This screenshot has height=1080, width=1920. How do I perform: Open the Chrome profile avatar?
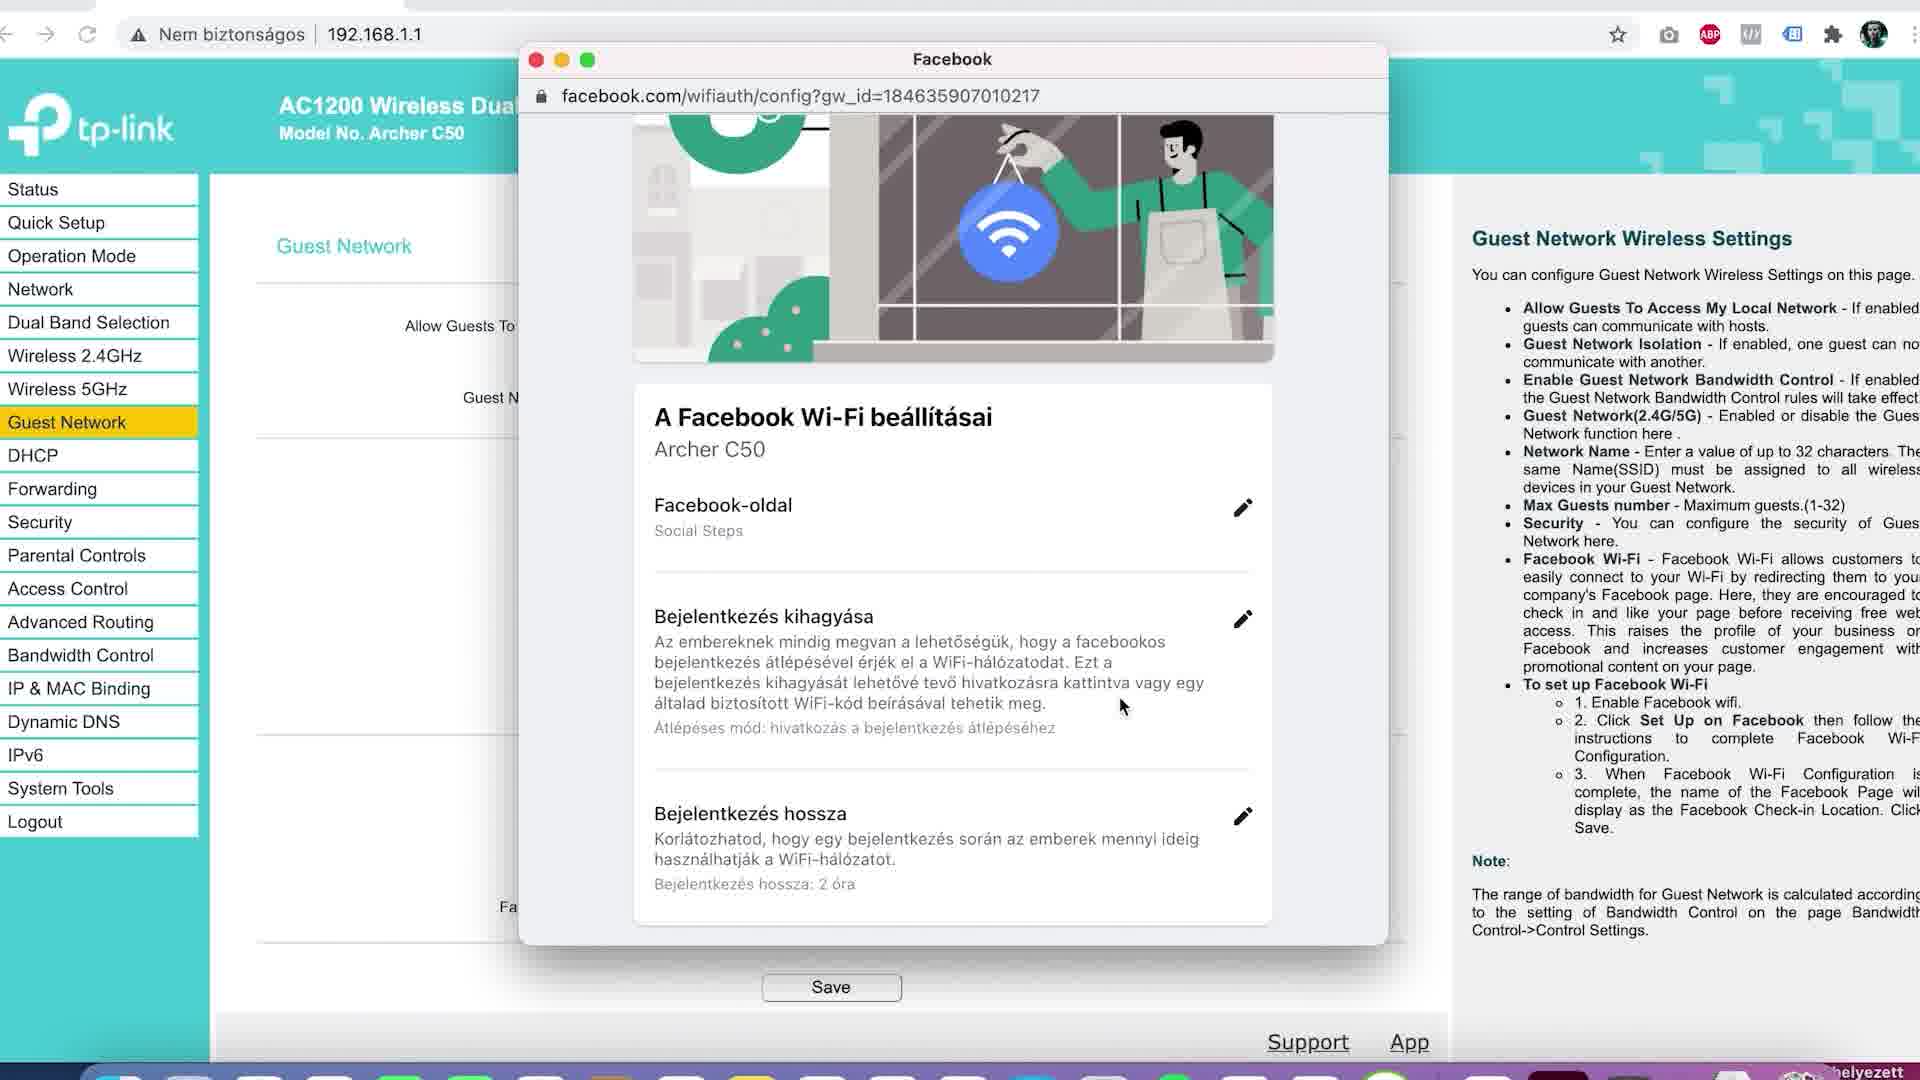1873,35
